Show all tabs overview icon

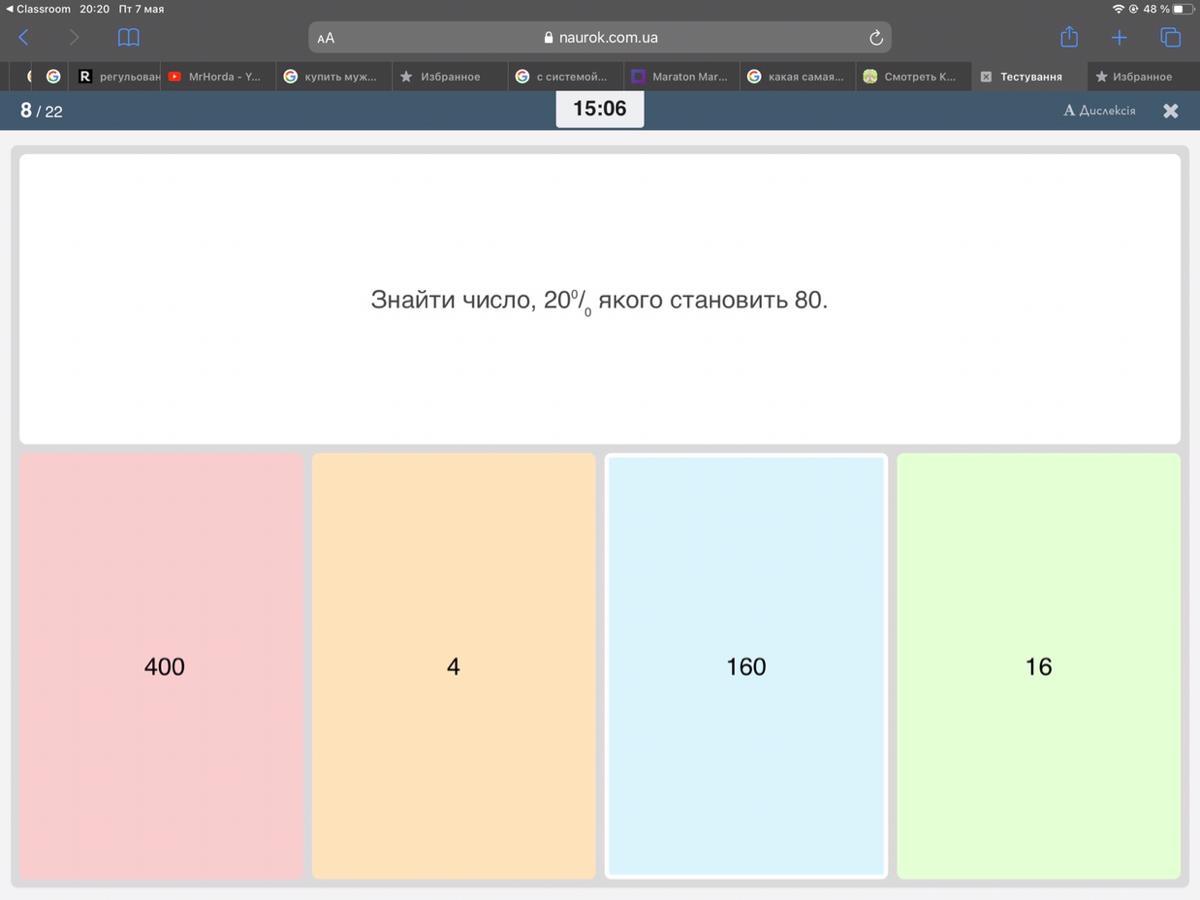pos(1170,38)
